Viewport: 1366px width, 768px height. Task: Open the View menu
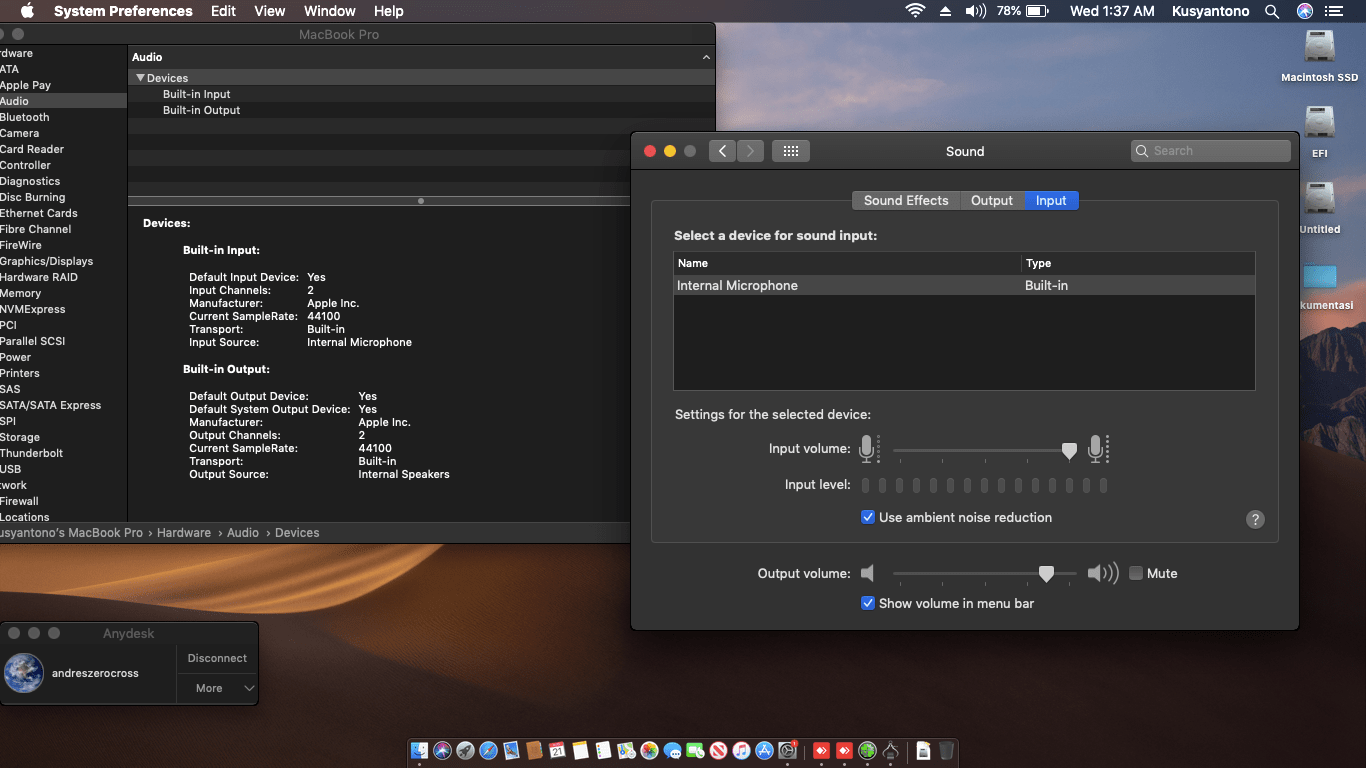tap(270, 11)
